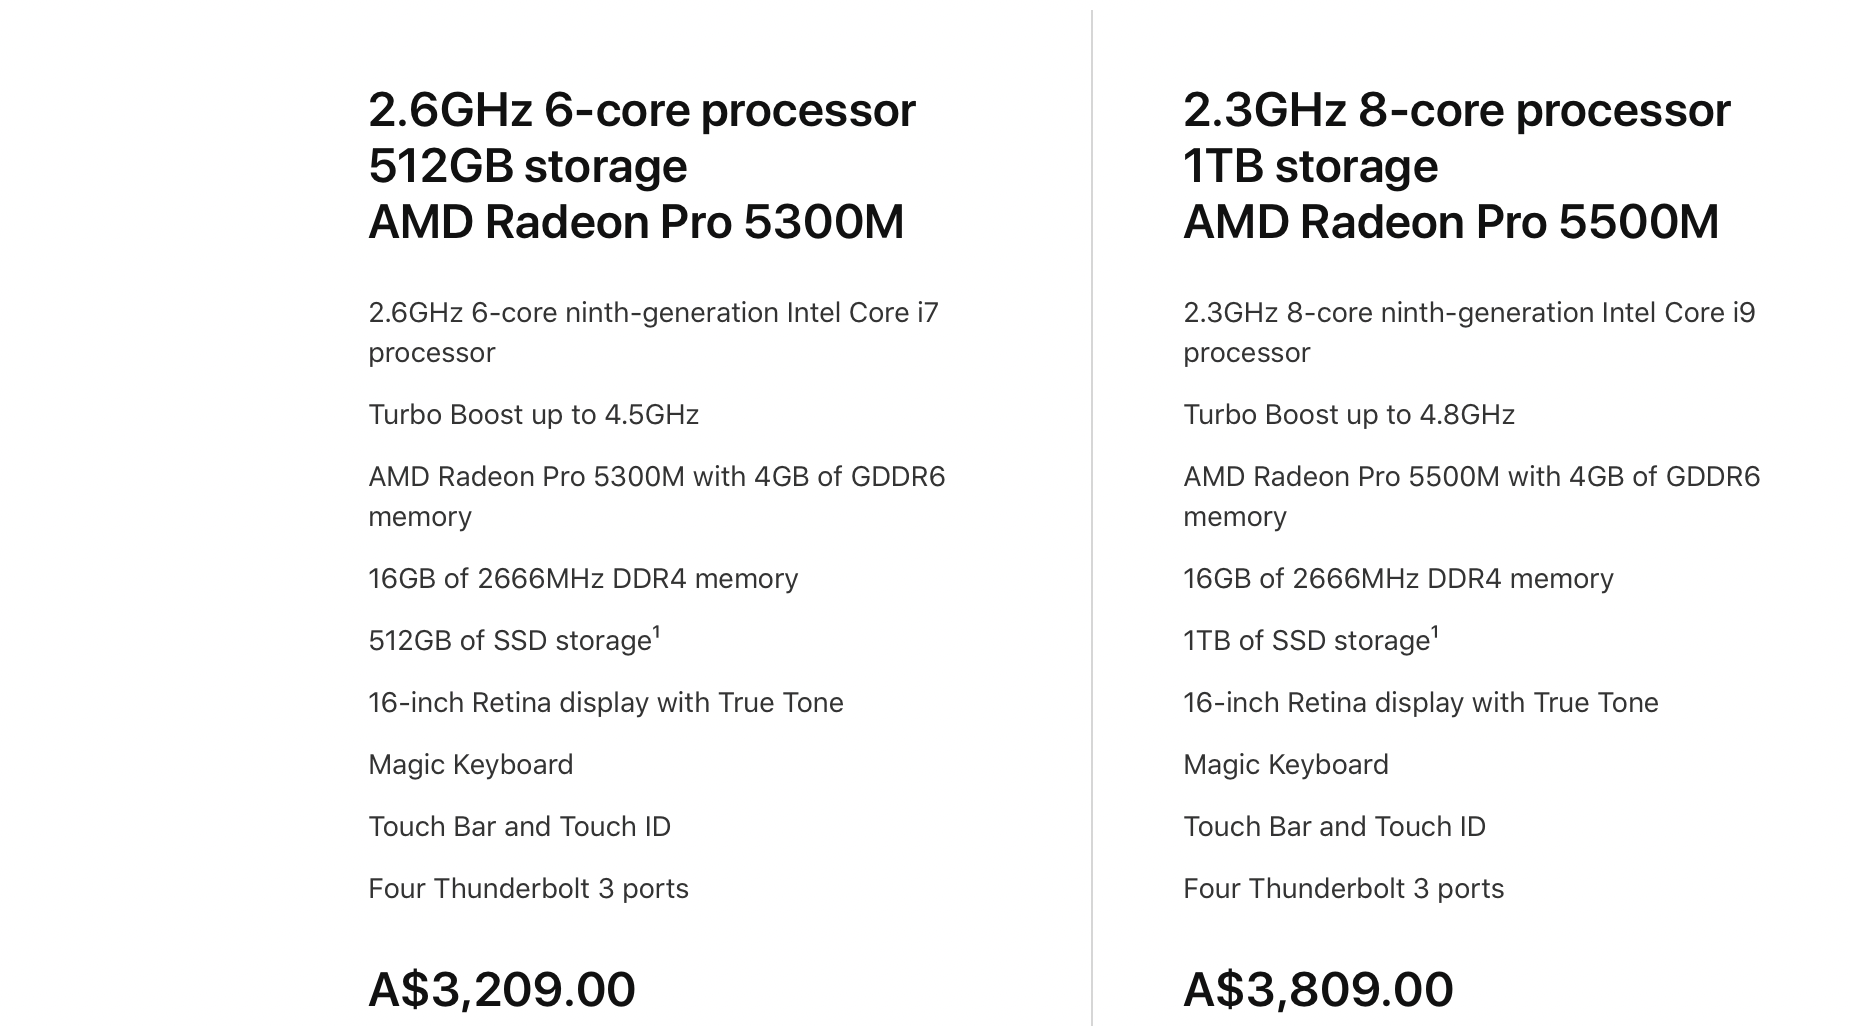Click the 1TB storage heading line

pos(1310,166)
